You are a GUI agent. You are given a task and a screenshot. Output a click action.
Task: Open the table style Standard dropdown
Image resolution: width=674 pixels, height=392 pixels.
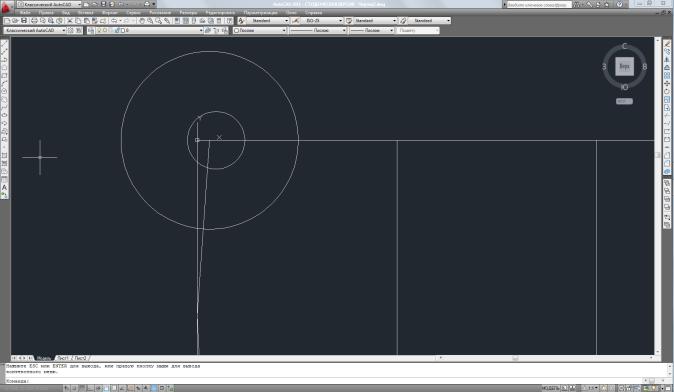click(x=374, y=21)
